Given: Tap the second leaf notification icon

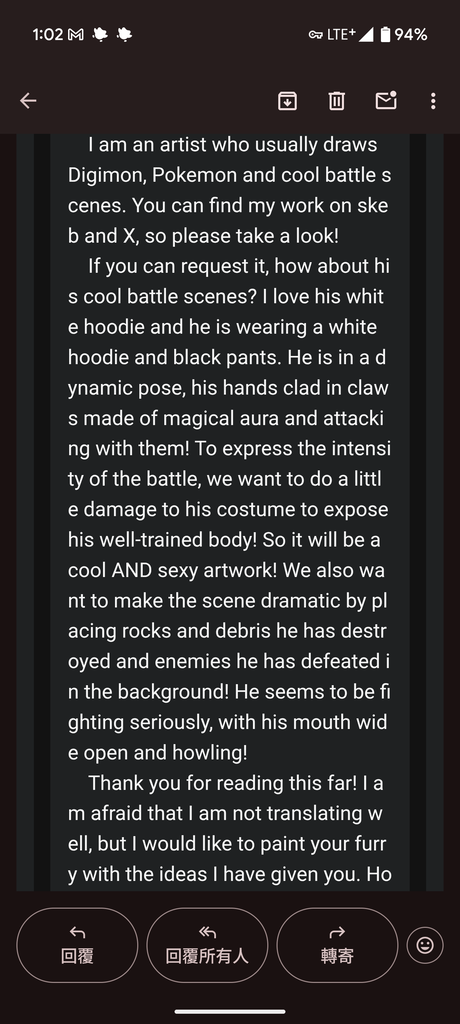Looking at the screenshot, I should [123, 35].
